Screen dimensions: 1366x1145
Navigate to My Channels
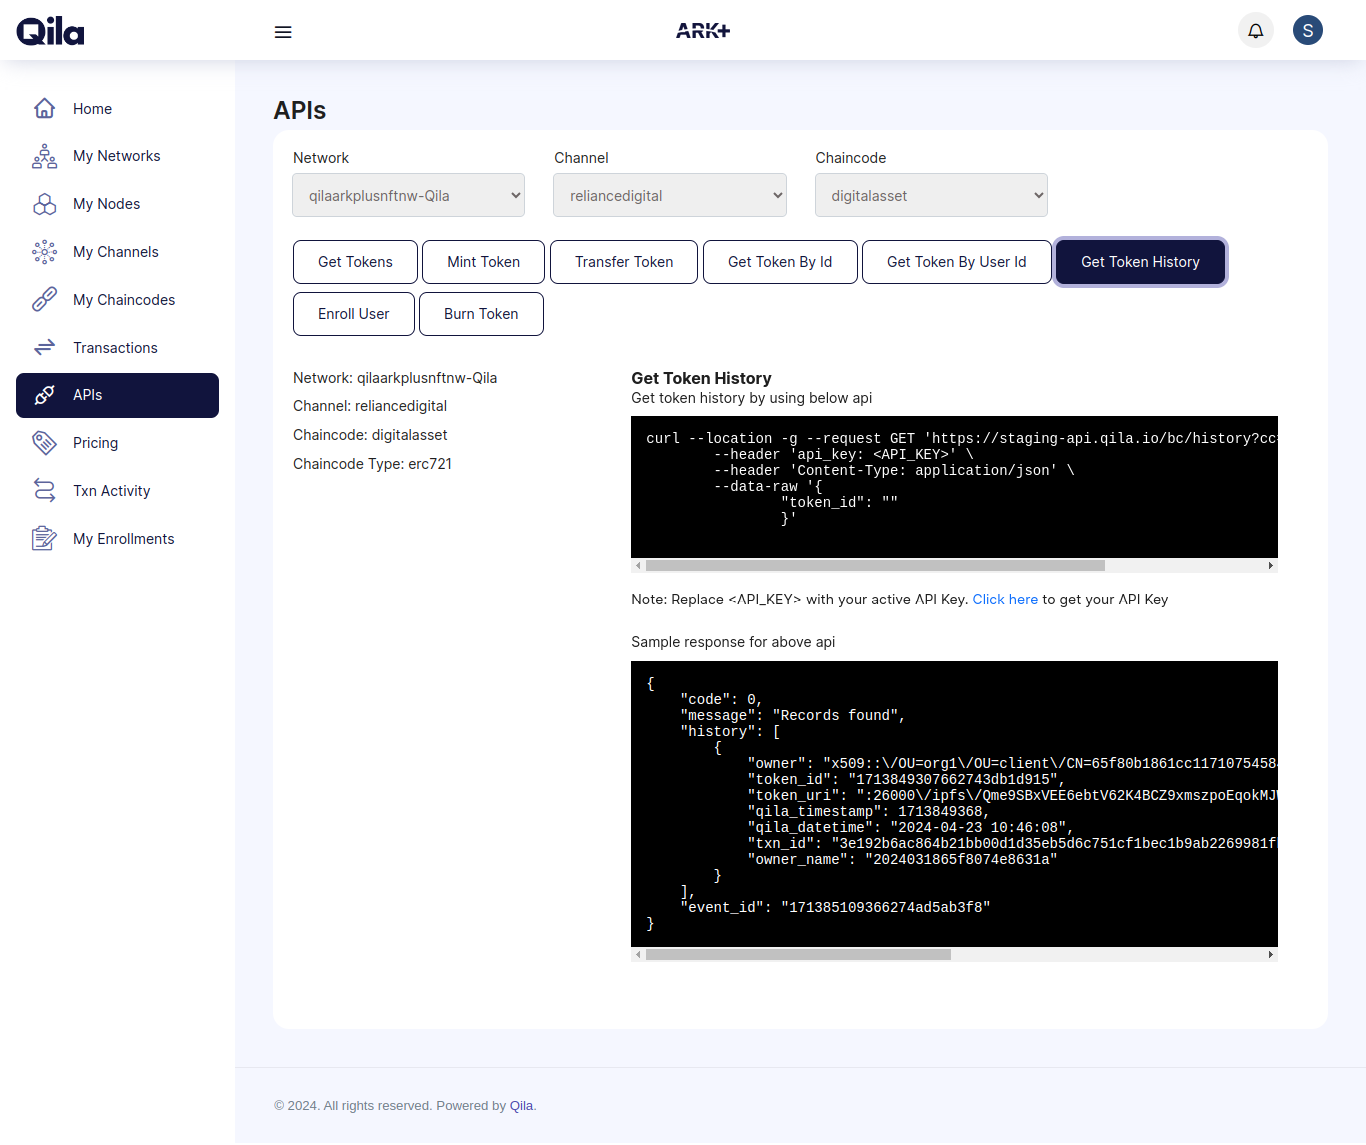pyautogui.click(x=117, y=252)
